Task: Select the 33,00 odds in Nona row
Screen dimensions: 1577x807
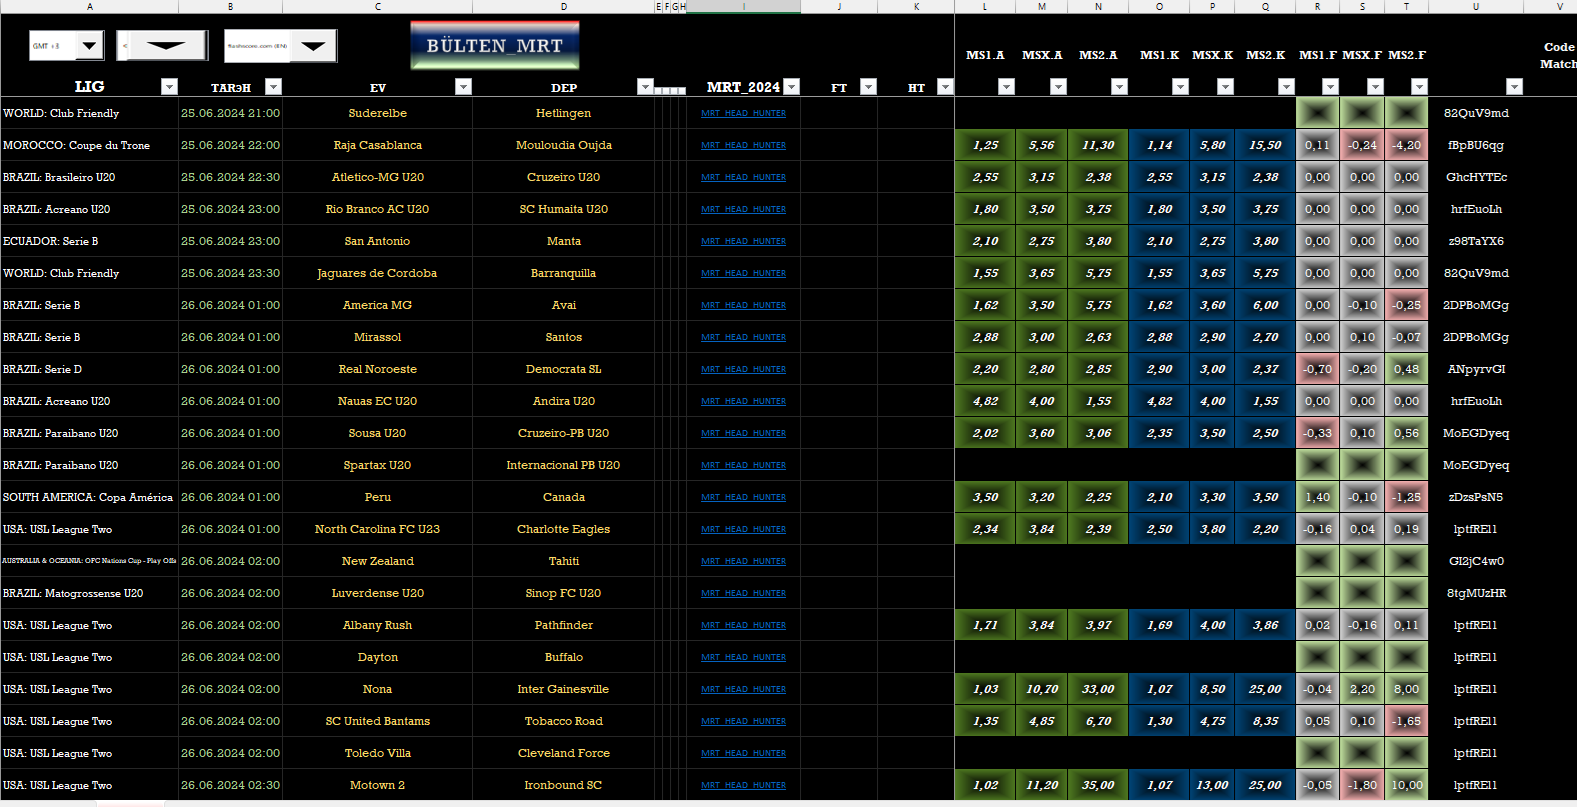Action: point(1098,689)
